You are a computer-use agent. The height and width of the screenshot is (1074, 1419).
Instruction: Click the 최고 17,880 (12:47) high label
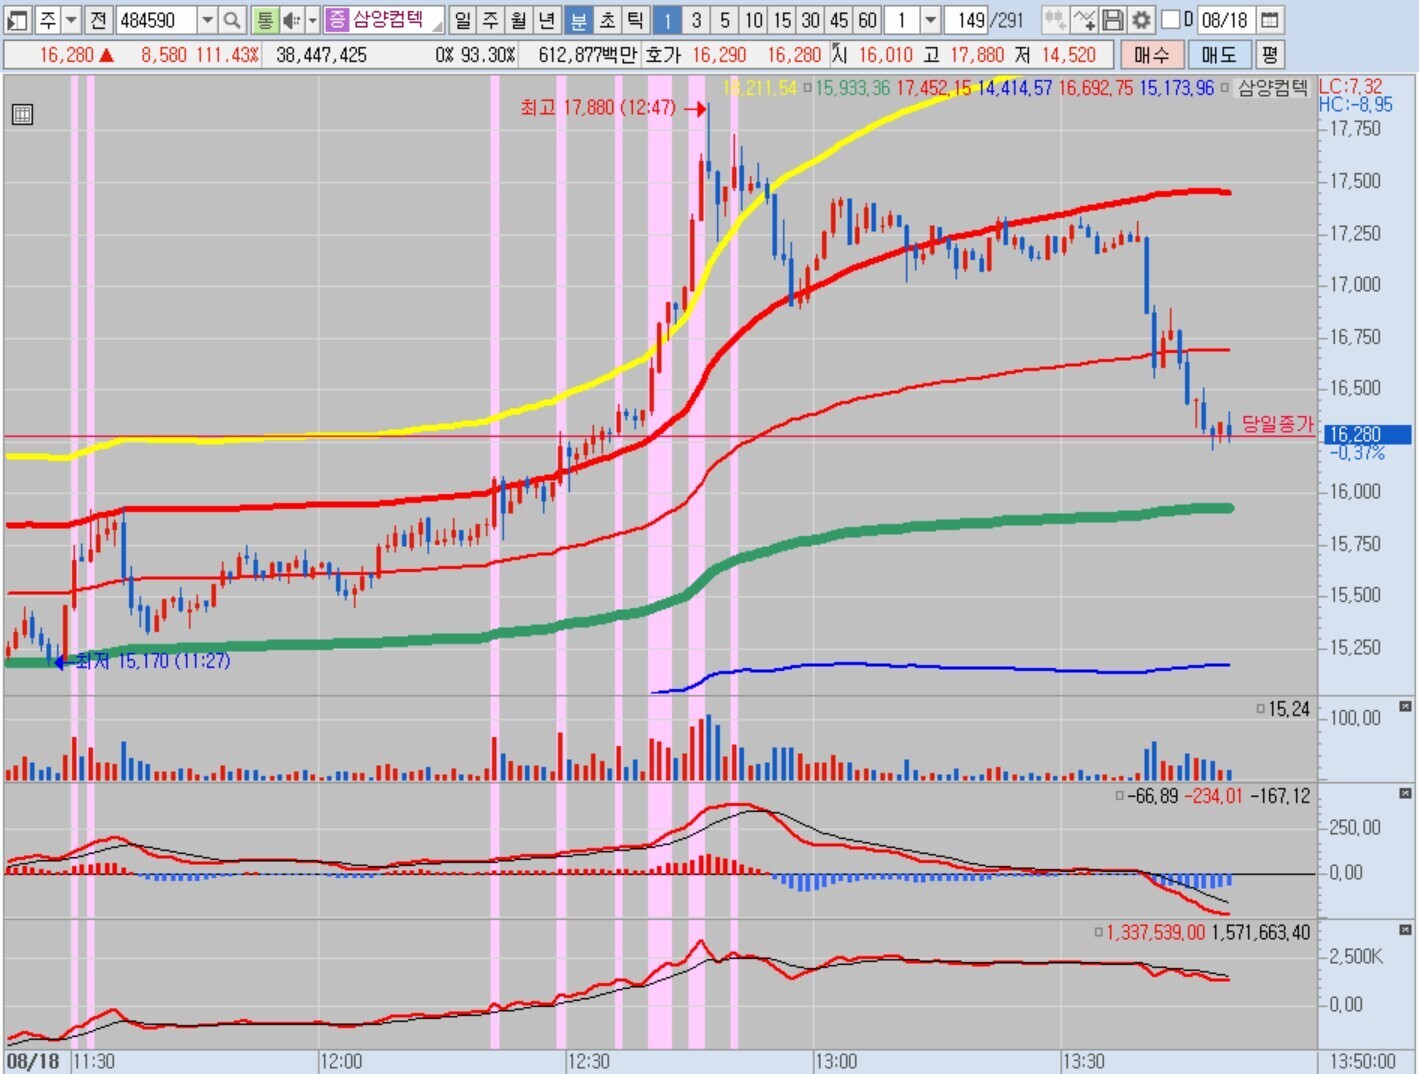598,107
